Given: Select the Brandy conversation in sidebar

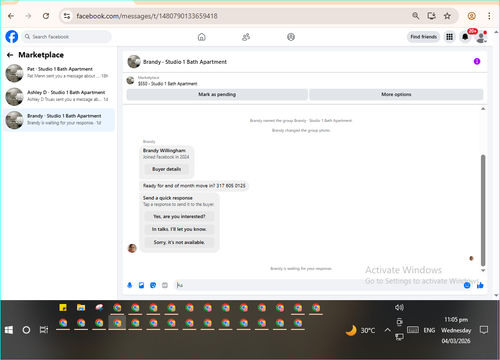Looking at the screenshot, I should (x=59, y=120).
